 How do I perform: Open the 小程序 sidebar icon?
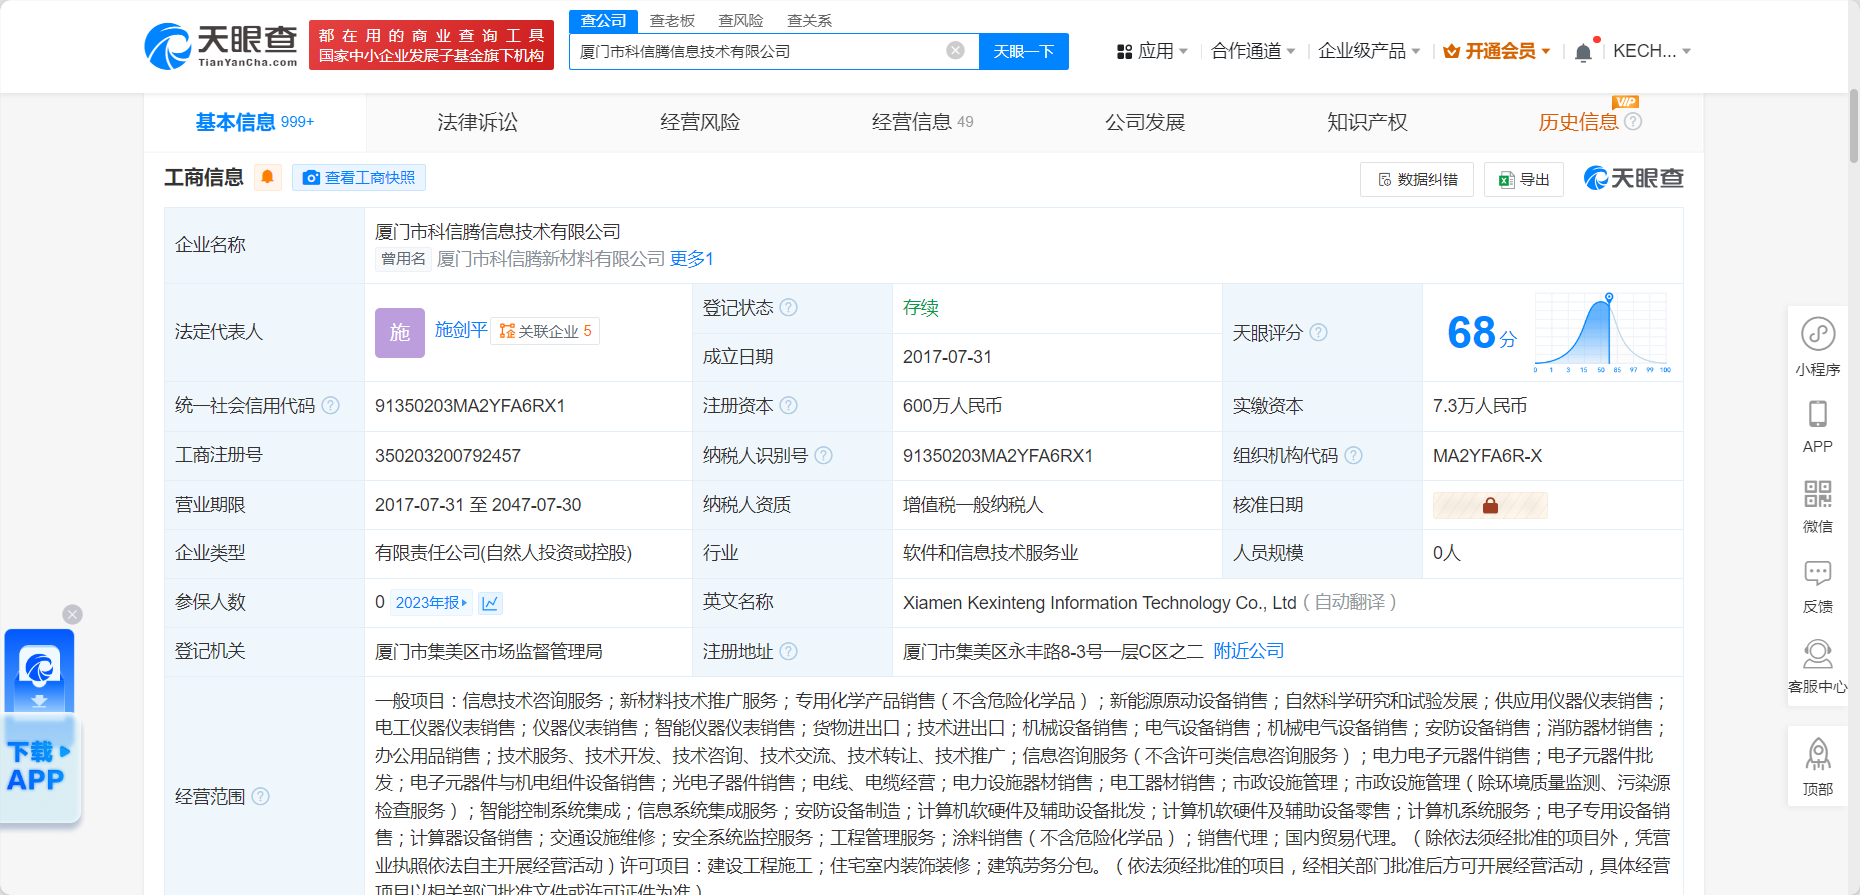(x=1817, y=335)
